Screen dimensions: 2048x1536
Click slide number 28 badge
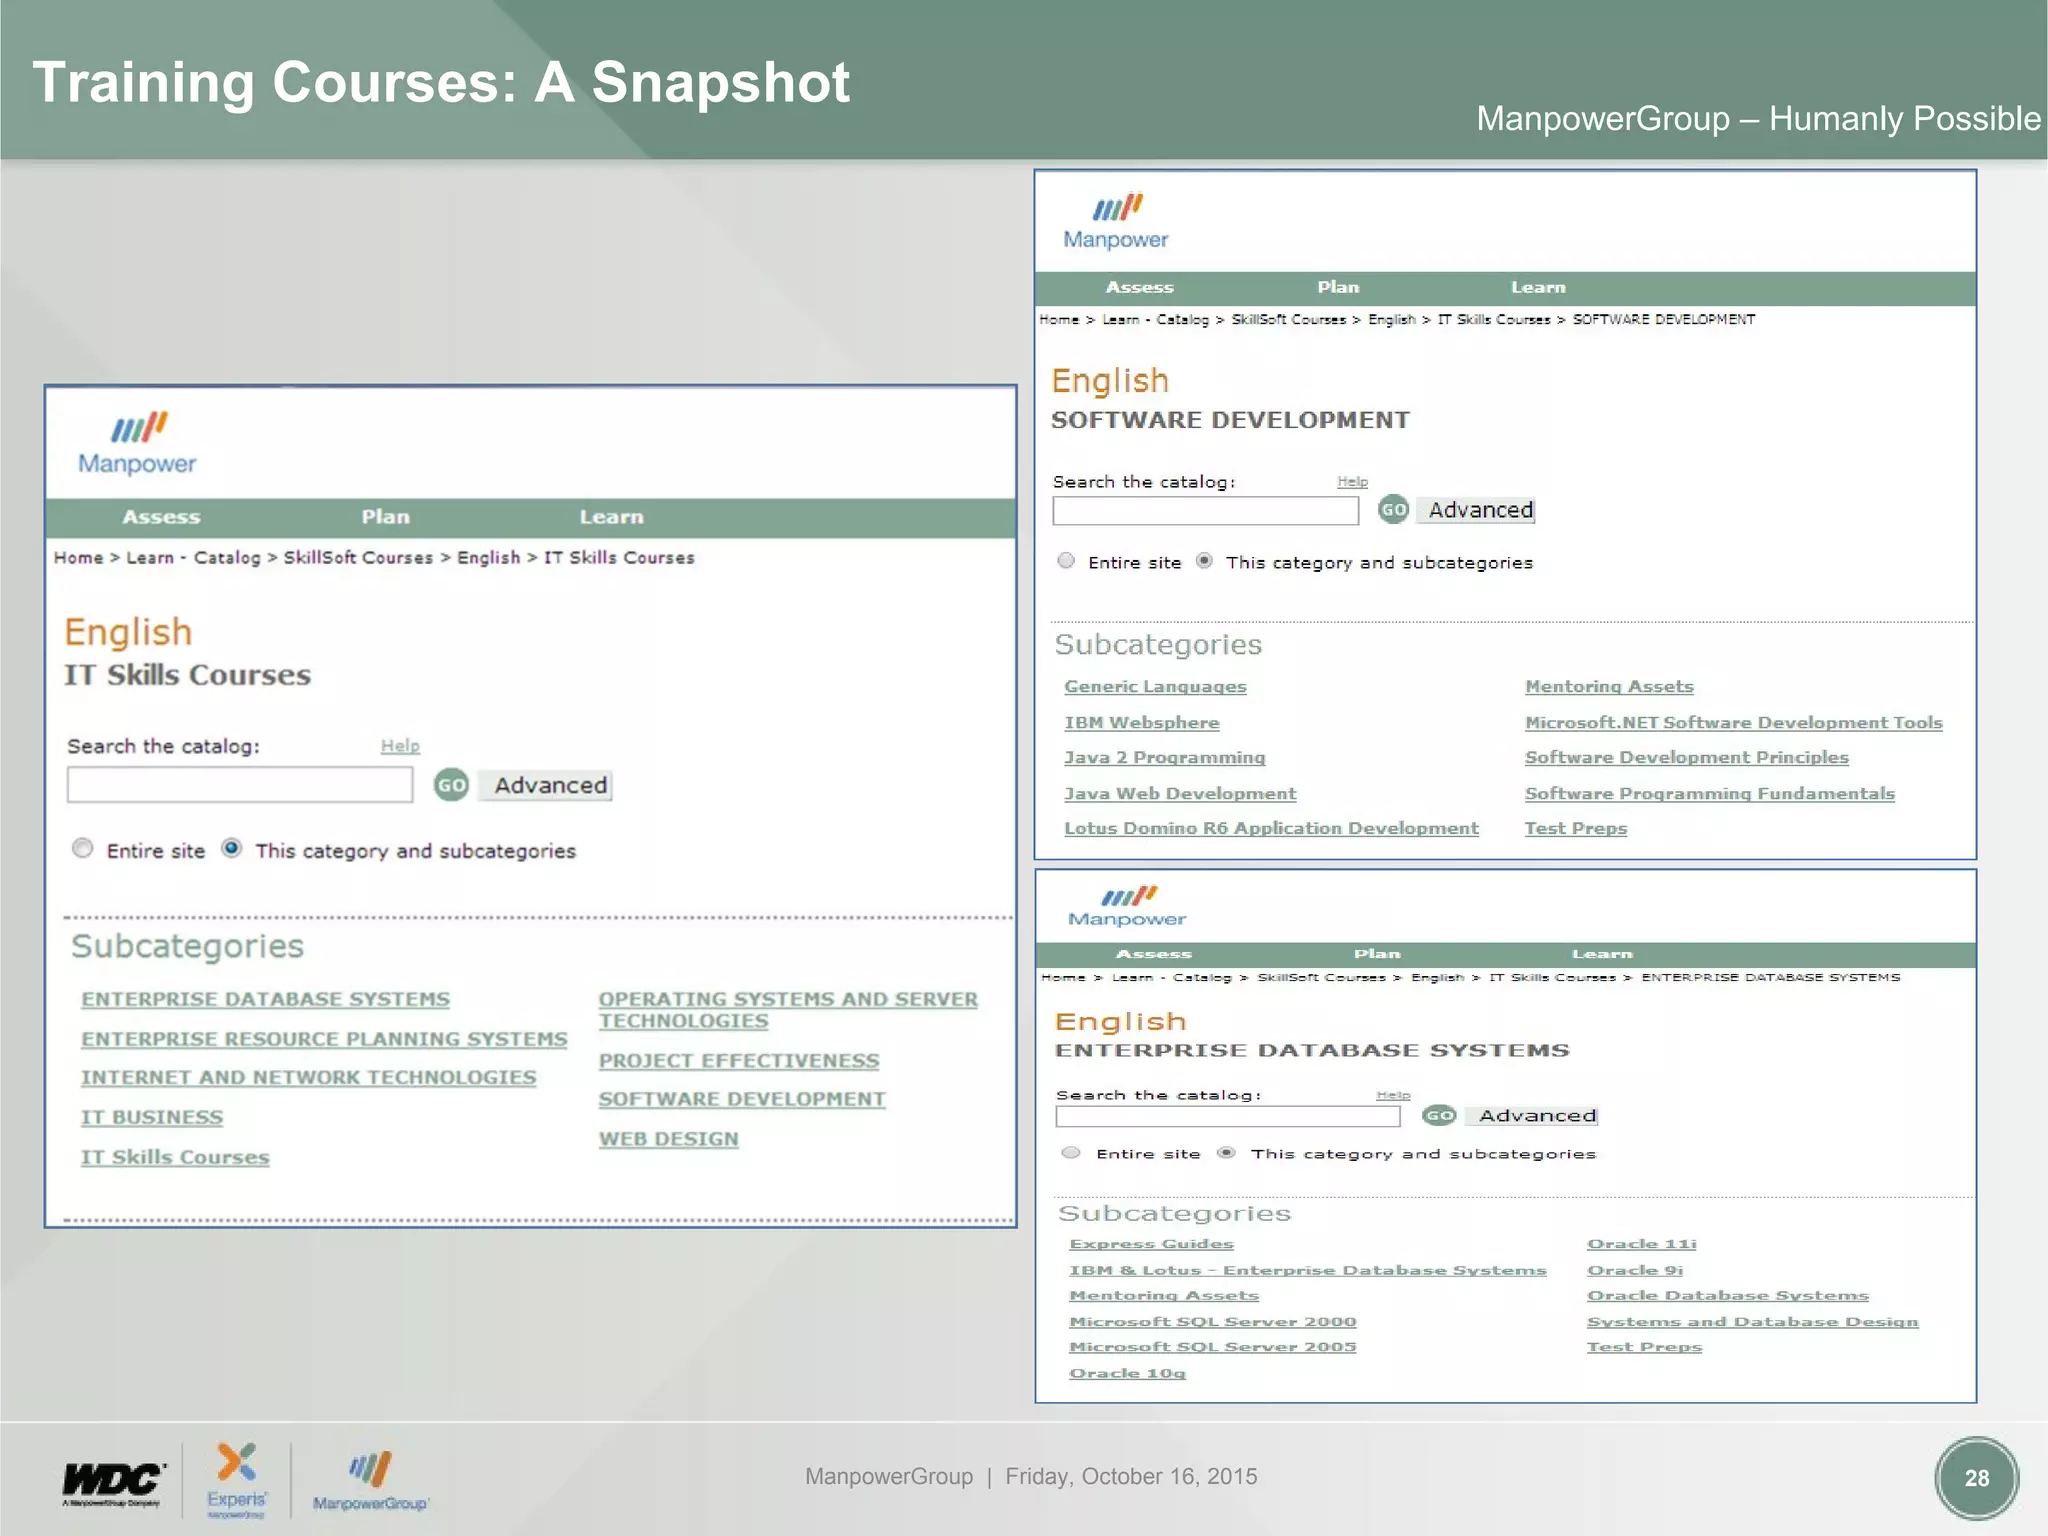pos(1976,1478)
